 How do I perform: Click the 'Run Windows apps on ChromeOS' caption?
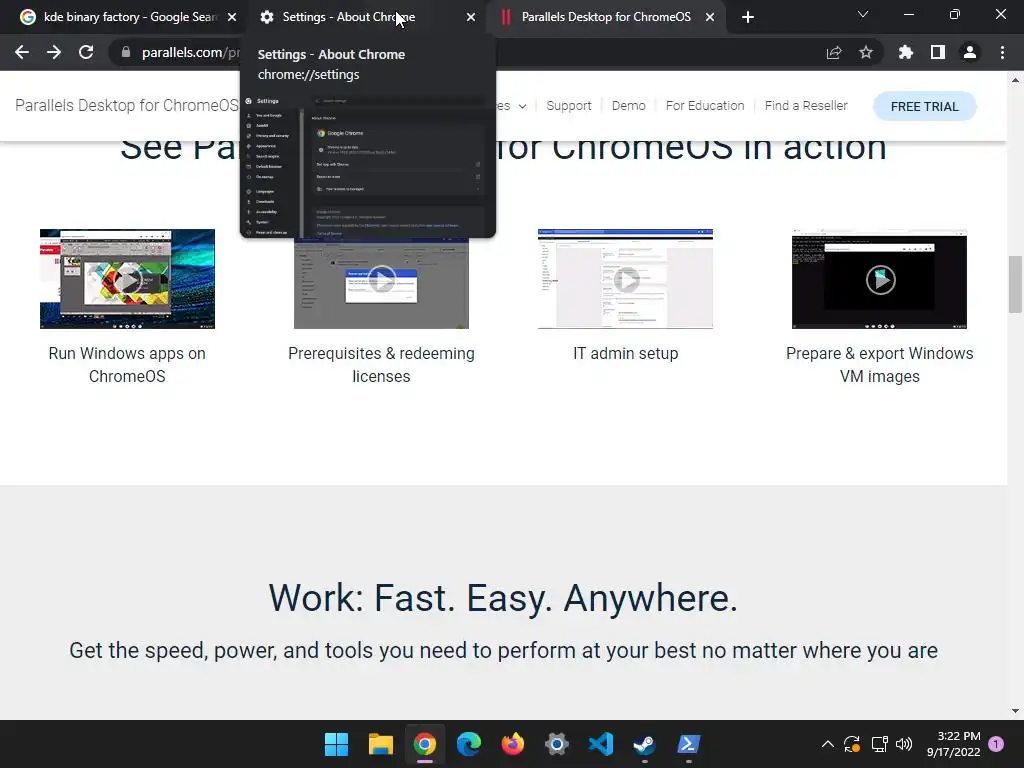127,364
